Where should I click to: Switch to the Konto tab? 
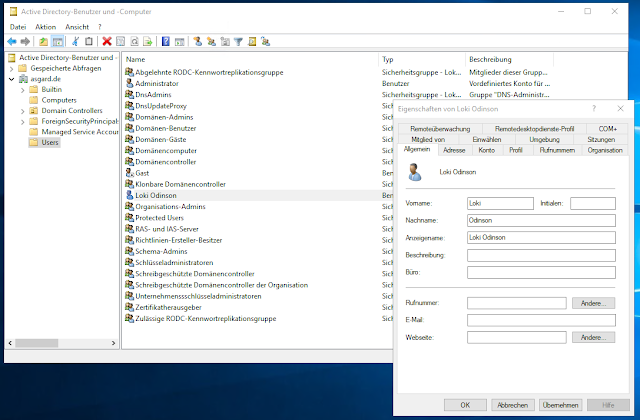coord(486,150)
